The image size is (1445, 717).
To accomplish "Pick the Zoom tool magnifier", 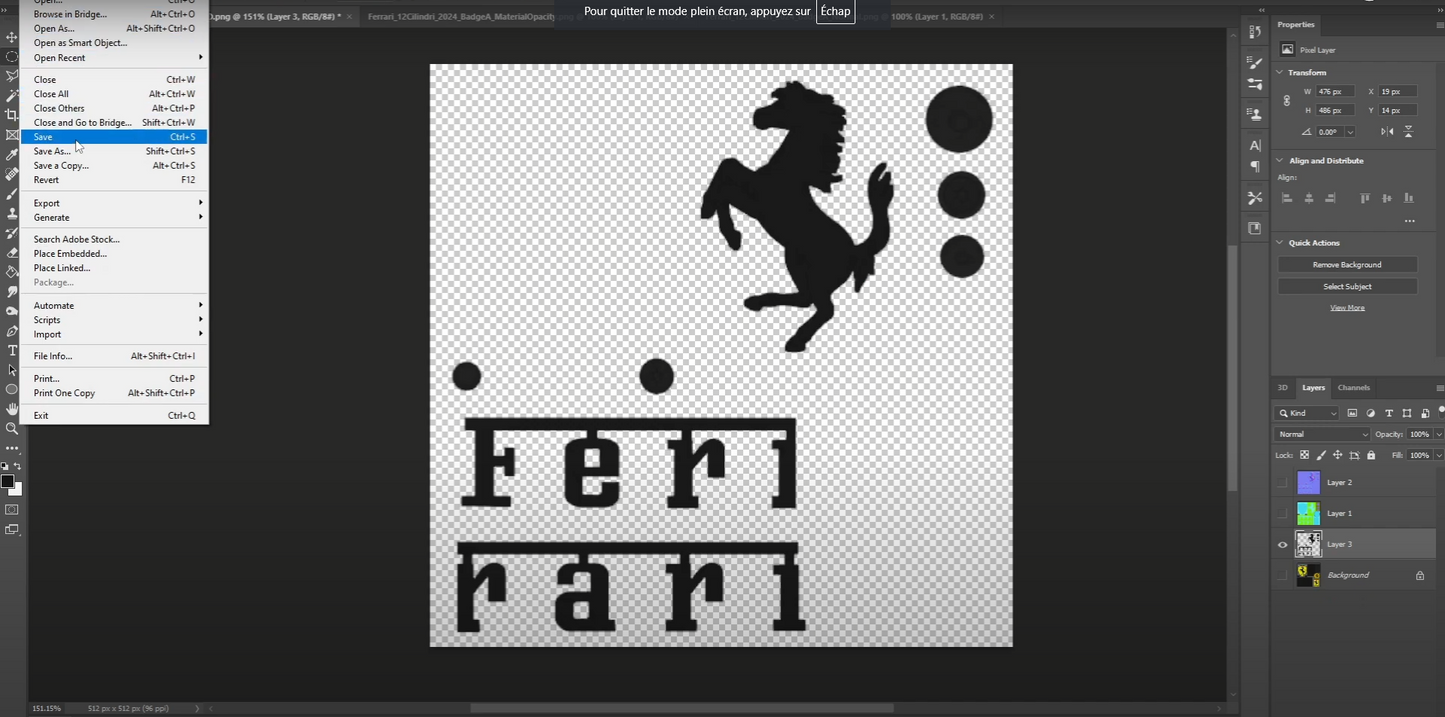I will (12, 428).
